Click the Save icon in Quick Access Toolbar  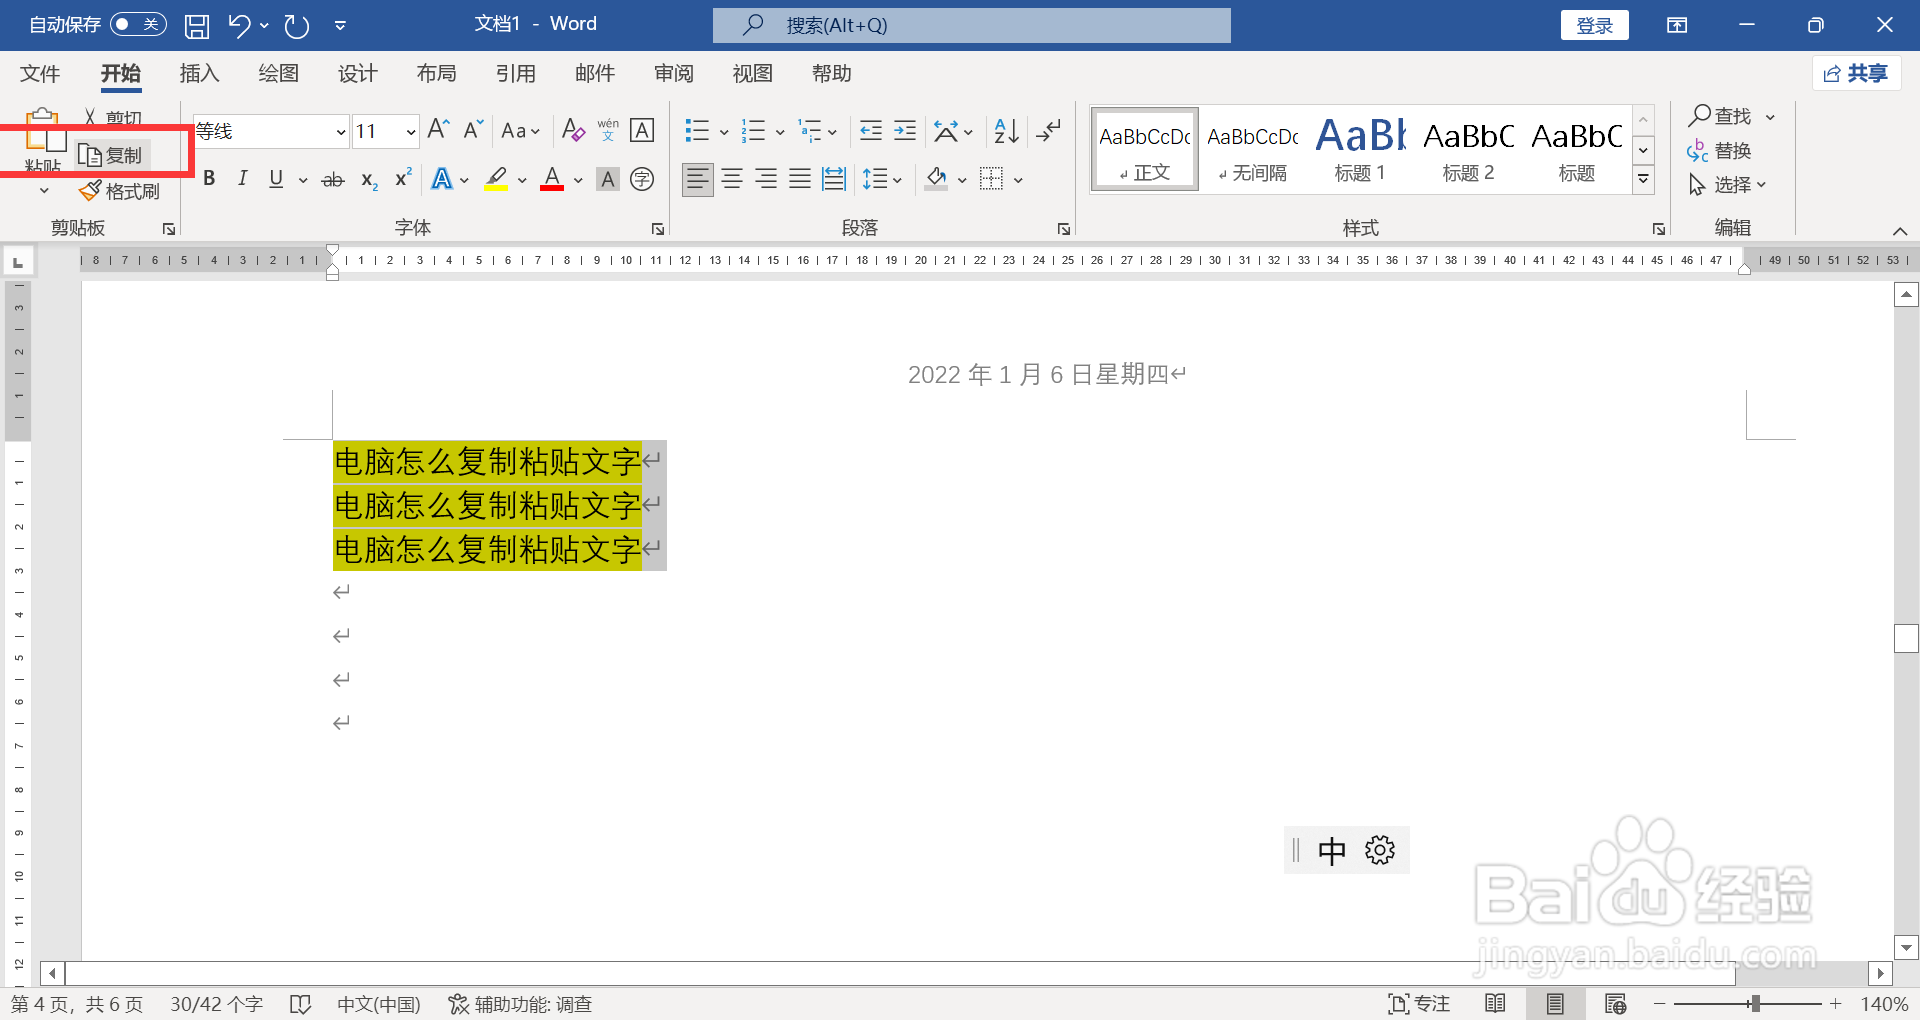coord(196,25)
